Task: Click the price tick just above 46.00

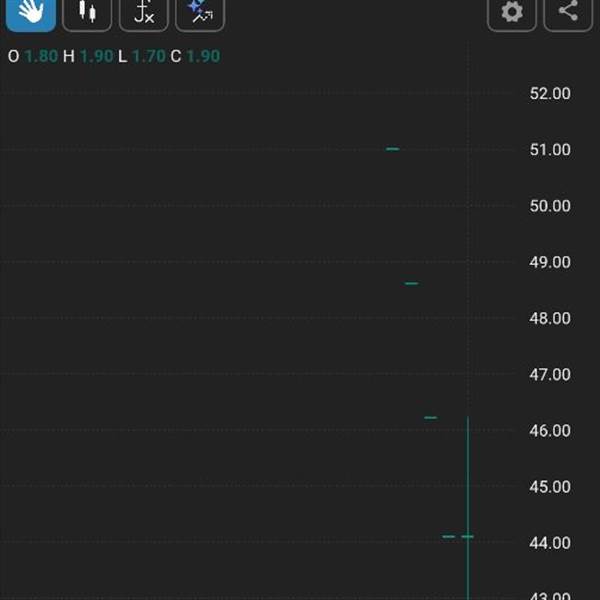Action: 430,417
